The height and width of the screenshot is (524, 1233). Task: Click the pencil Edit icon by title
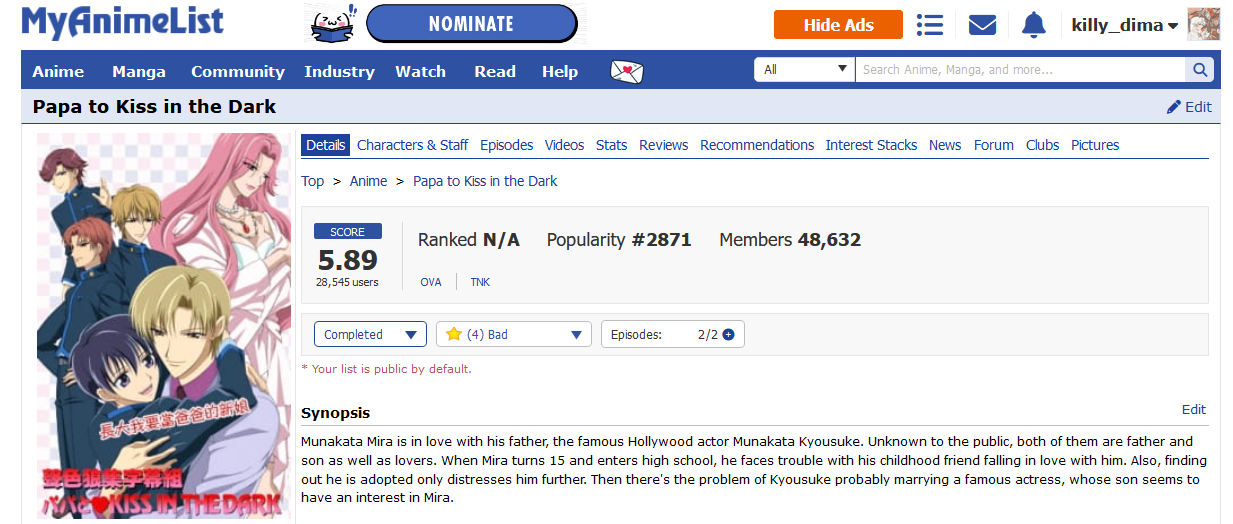[x=1174, y=107]
